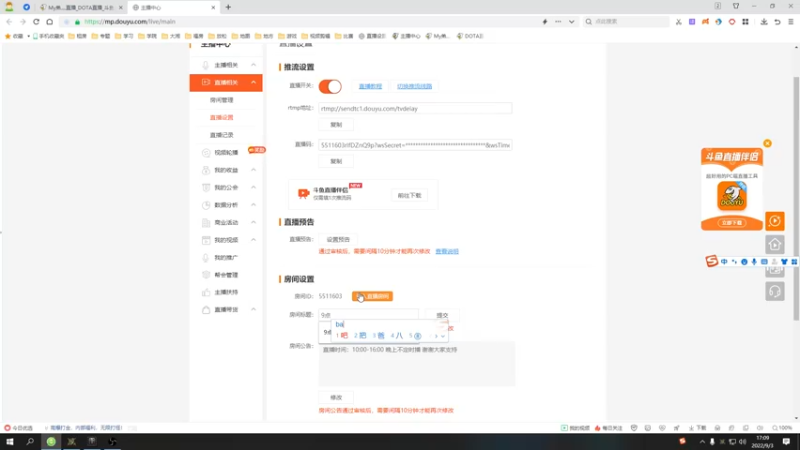Click the microphone icon on the Sogou bar
The width and height of the screenshot is (800, 450).
click(x=754, y=262)
